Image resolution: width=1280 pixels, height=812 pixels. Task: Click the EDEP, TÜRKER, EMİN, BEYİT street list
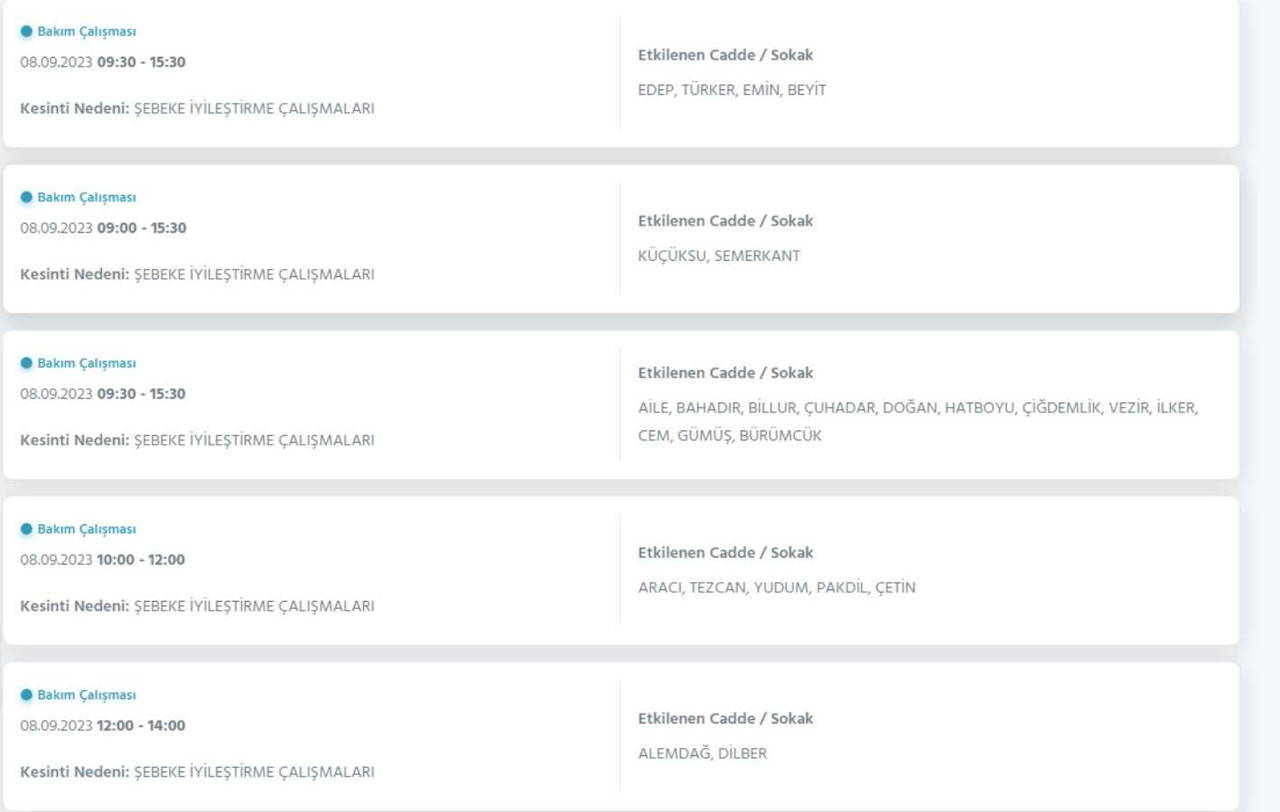(732, 90)
